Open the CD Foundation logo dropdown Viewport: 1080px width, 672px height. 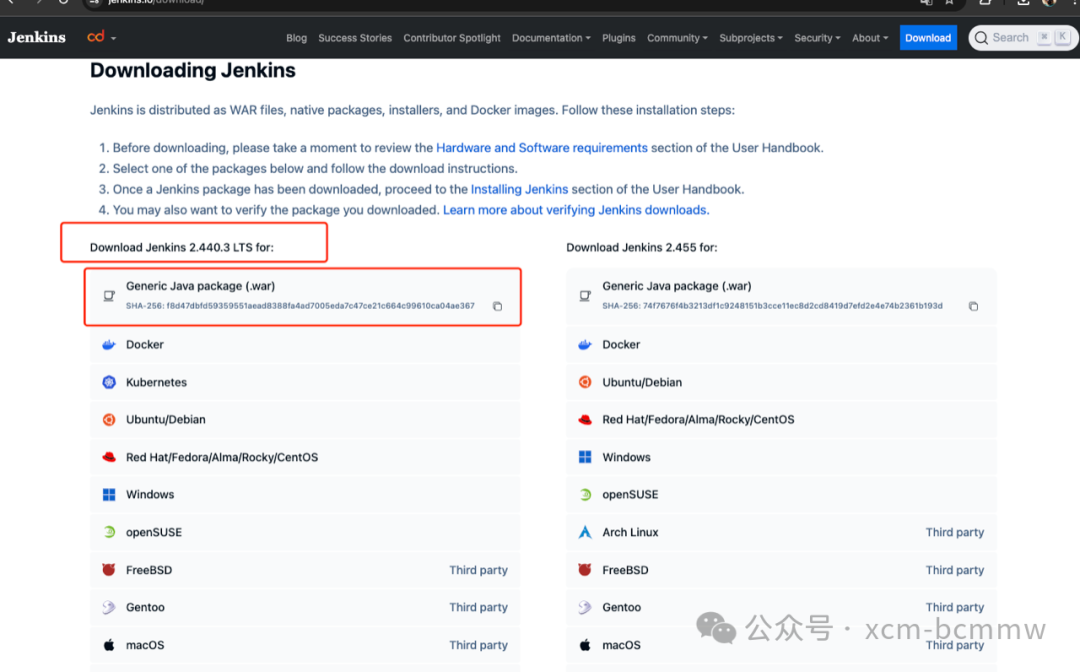coord(101,37)
